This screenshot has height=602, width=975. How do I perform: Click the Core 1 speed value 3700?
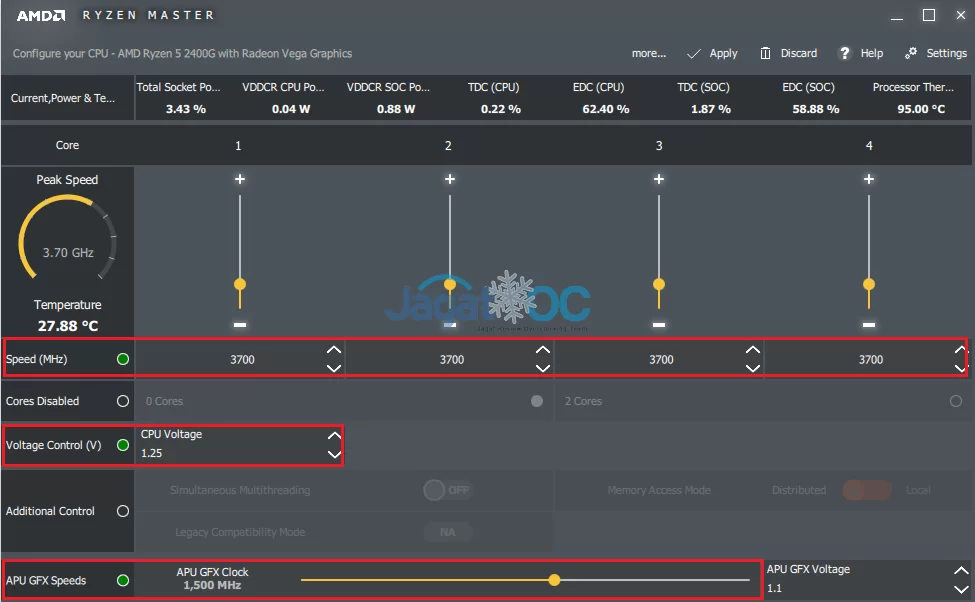243,359
